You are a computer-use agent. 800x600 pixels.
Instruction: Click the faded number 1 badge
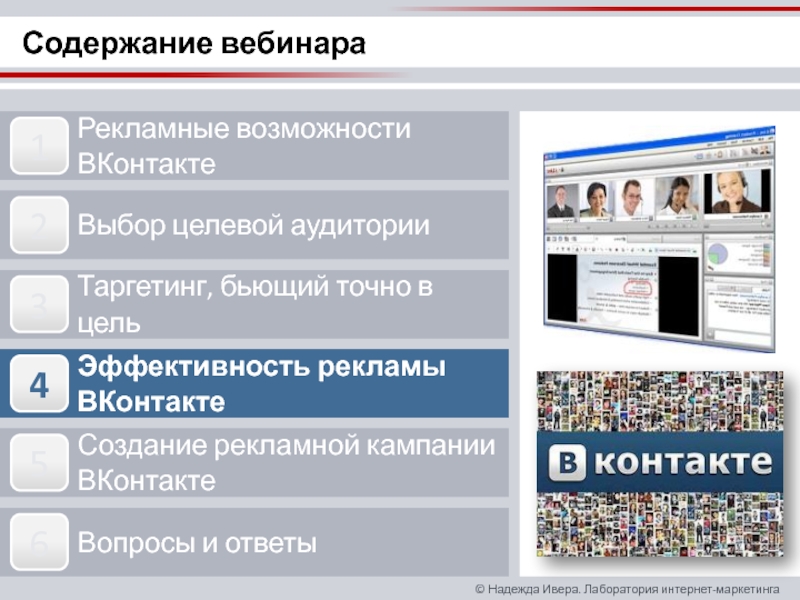tap(39, 145)
